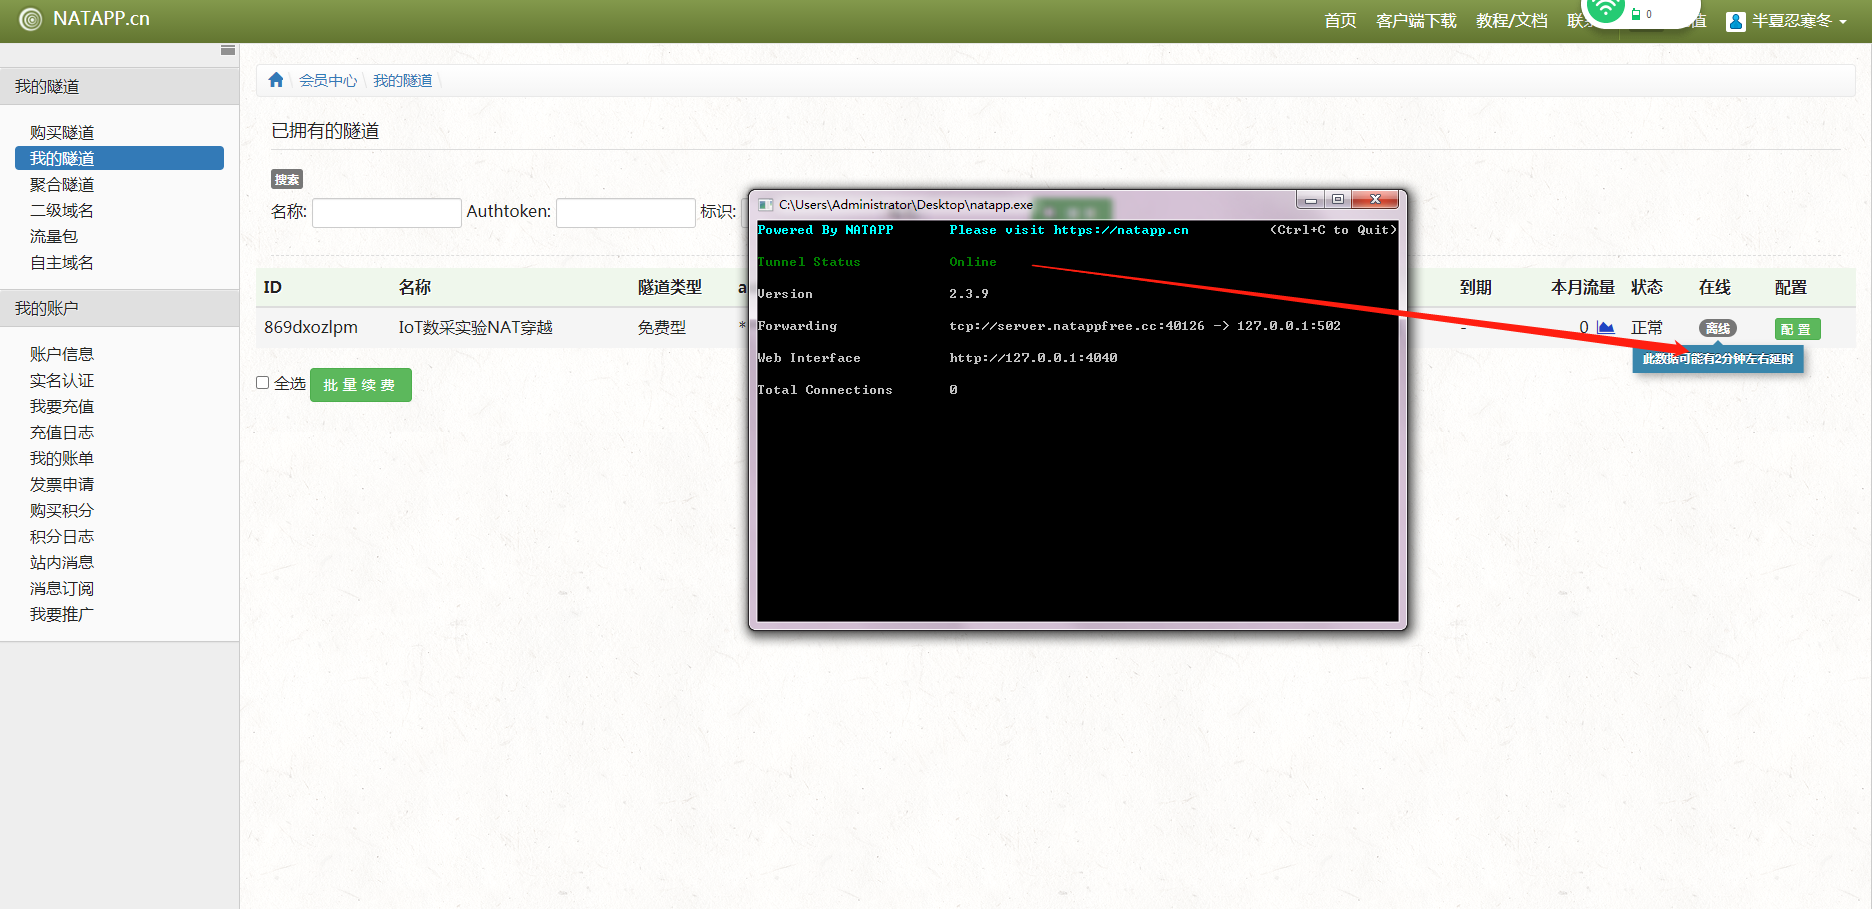The width and height of the screenshot is (1872, 909).
Task: Click the 到期 column header
Action: click(x=1476, y=288)
